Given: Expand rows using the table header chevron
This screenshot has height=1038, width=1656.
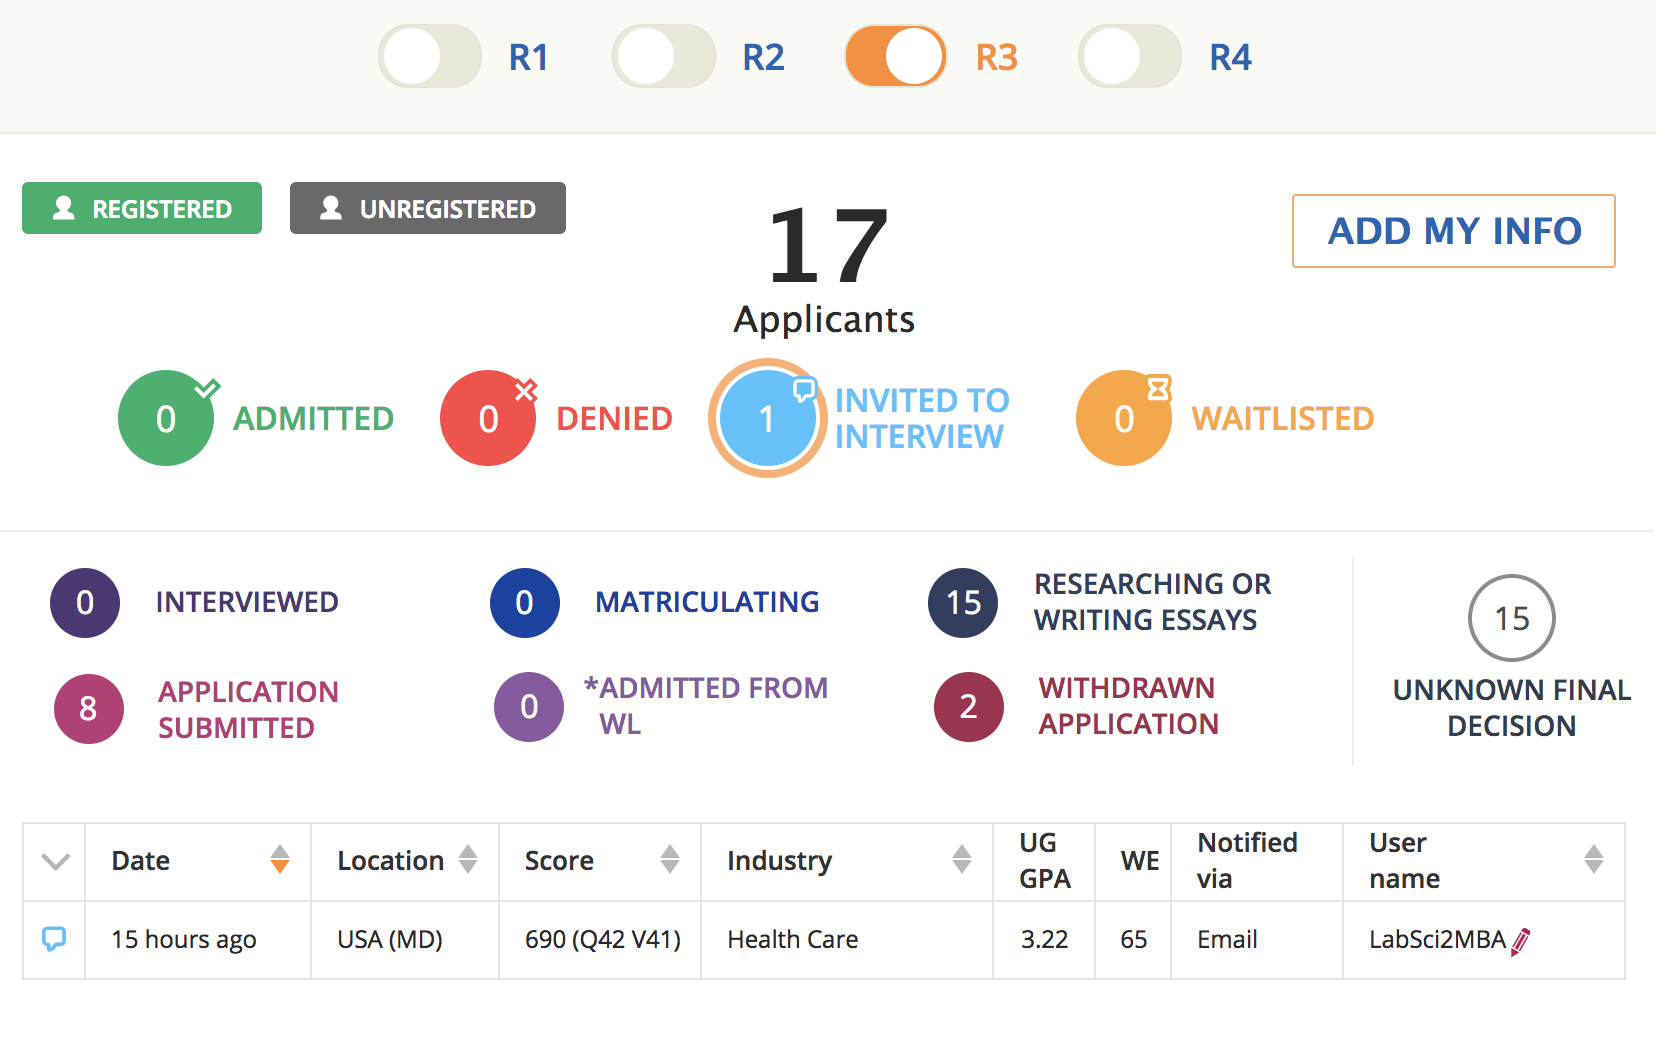Looking at the screenshot, I should tap(56, 861).
